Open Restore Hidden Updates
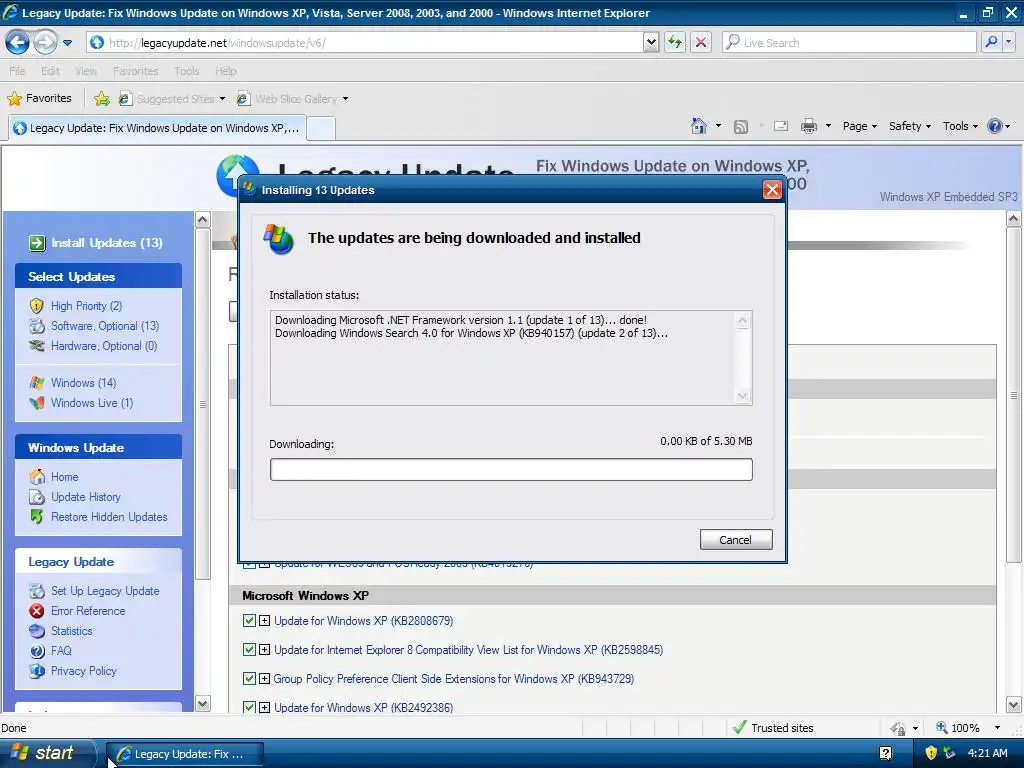This screenshot has height=768, width=1024. tap(109, 517)
